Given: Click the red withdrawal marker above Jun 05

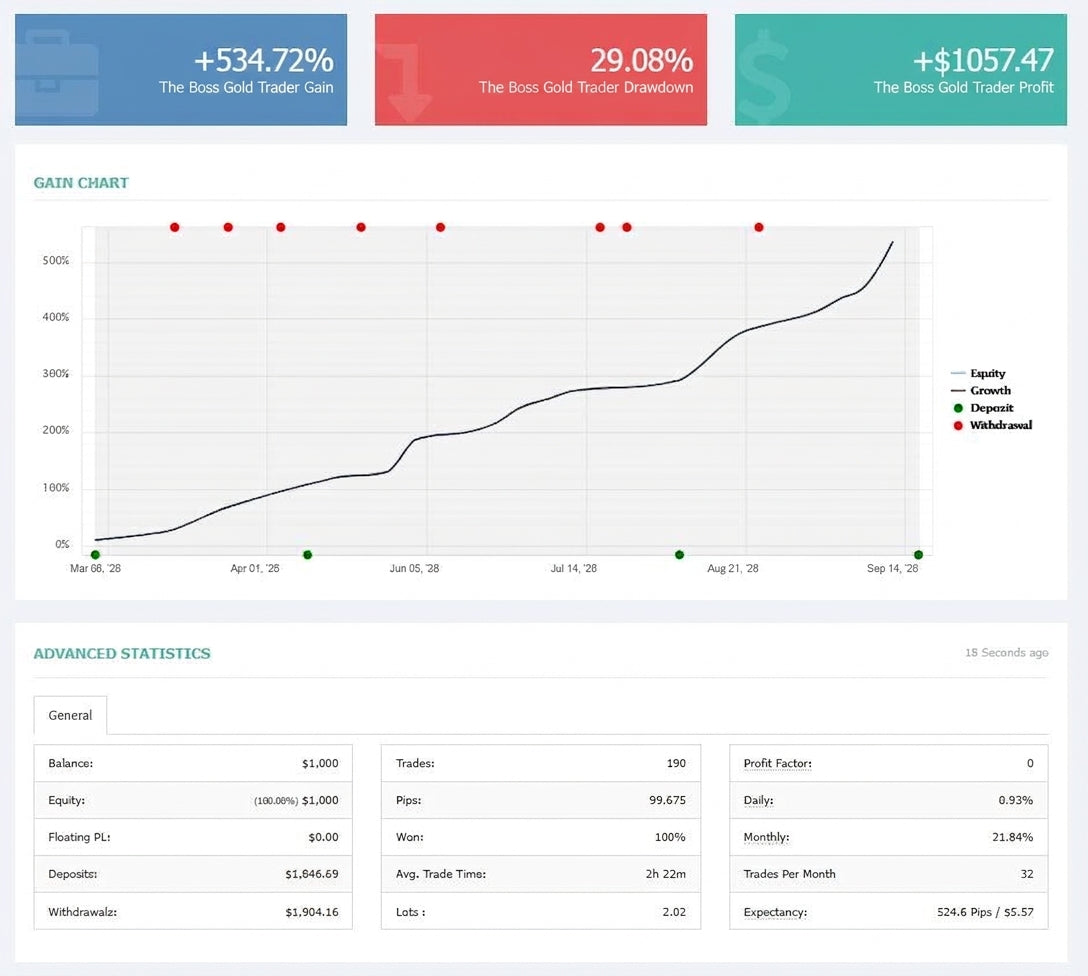Looking at the screenshot, I should pos(440,228).
